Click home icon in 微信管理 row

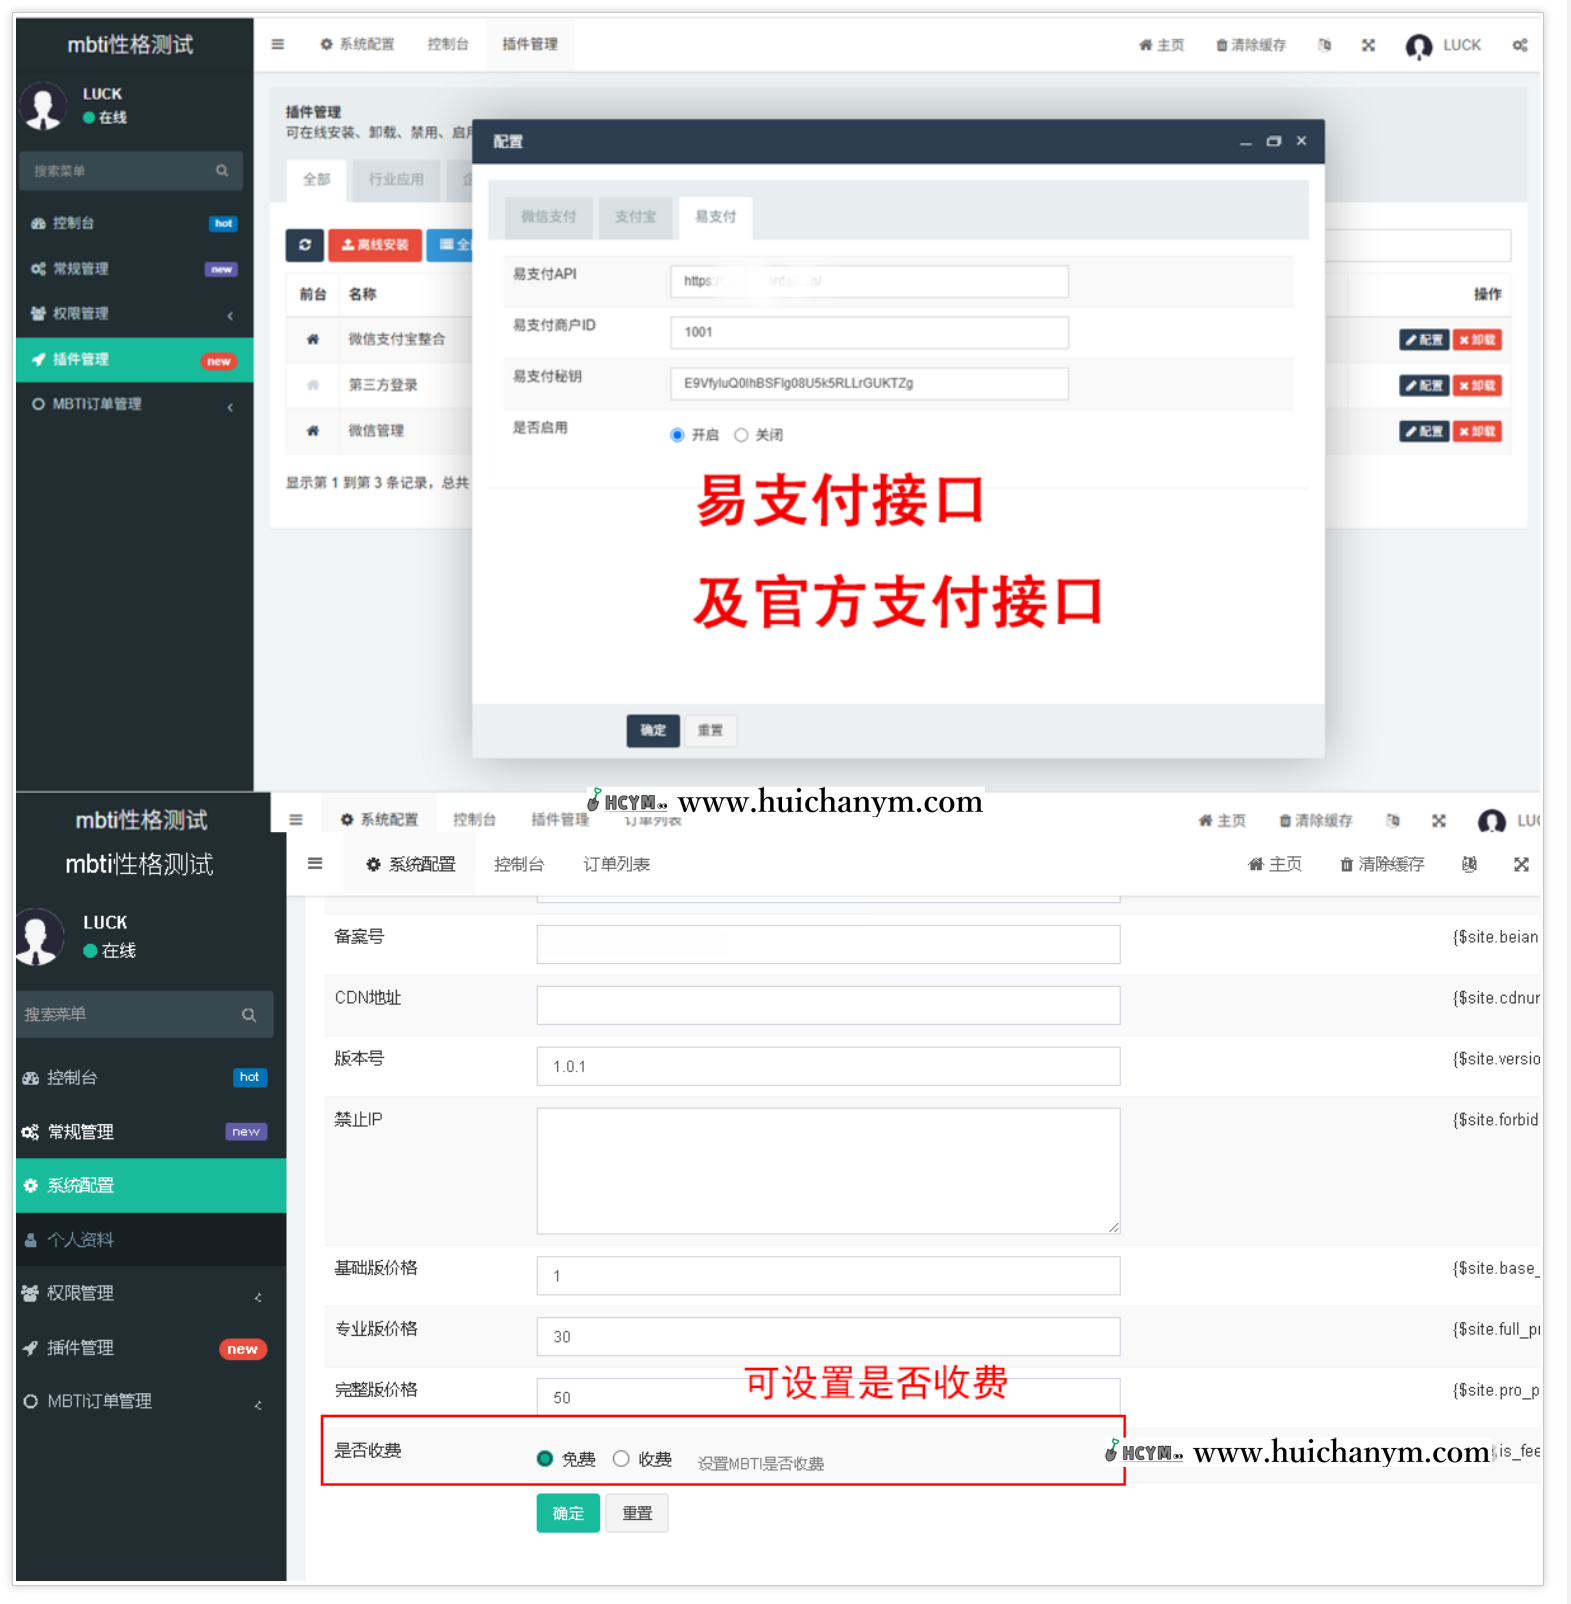point(313,431)
